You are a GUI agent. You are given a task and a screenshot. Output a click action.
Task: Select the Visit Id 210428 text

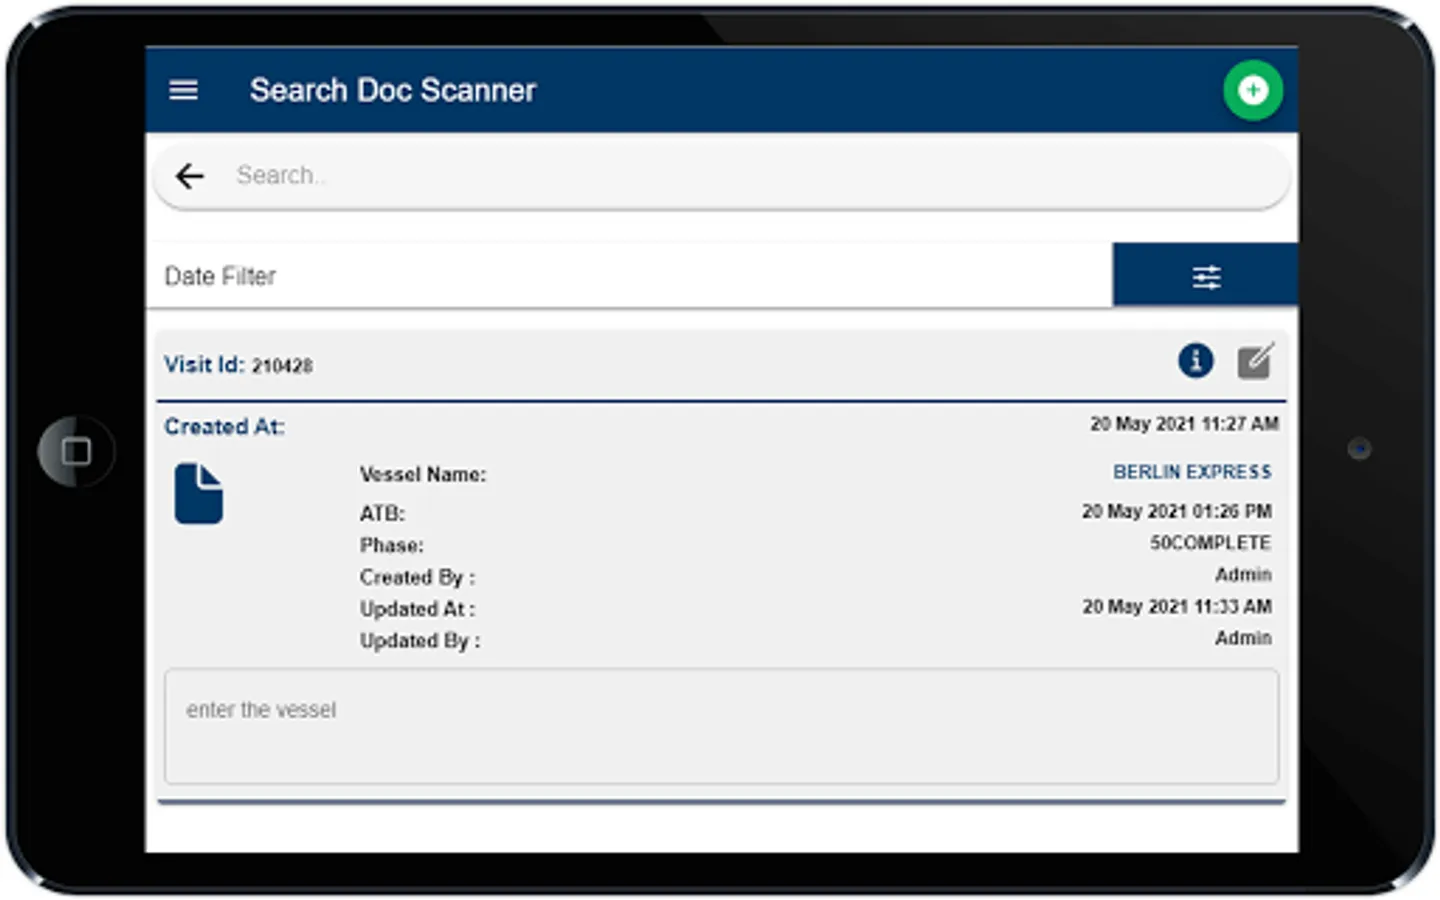[238, 365]
